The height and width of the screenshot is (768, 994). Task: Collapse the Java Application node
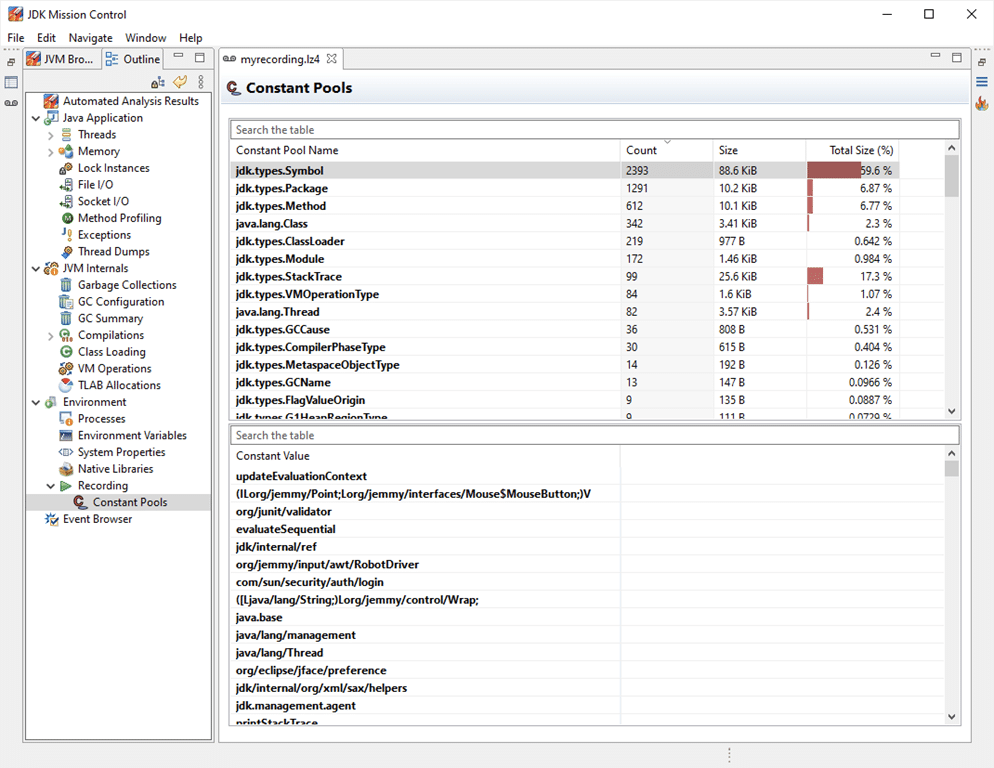click(36, 118)
